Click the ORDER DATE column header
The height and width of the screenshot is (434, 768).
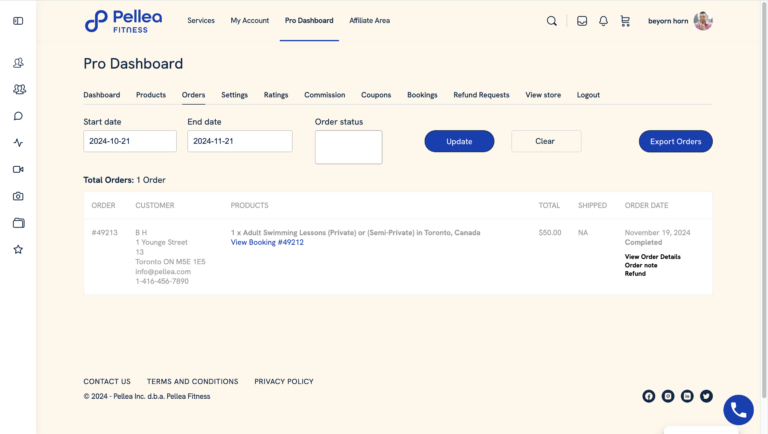tap(646, 205)
